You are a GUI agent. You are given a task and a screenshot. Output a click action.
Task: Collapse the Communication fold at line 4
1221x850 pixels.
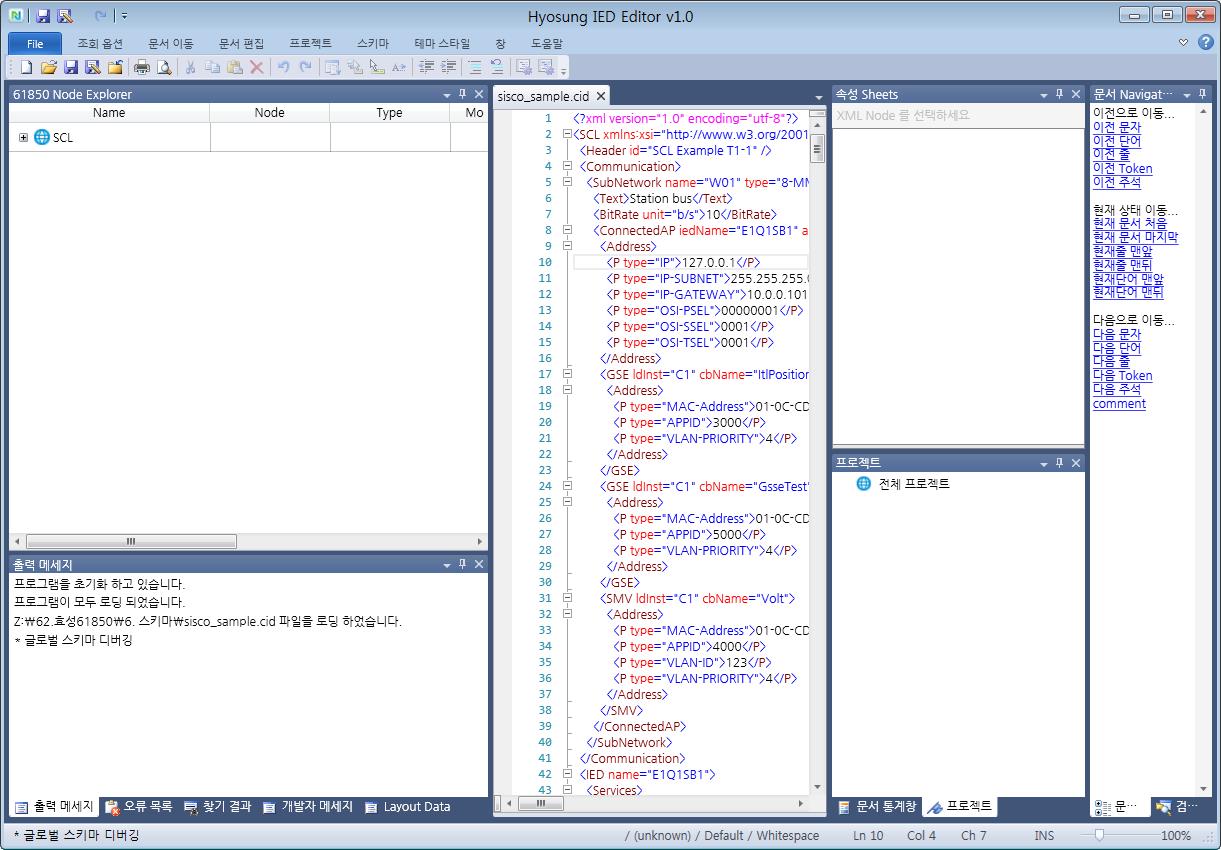coord(567,166)
